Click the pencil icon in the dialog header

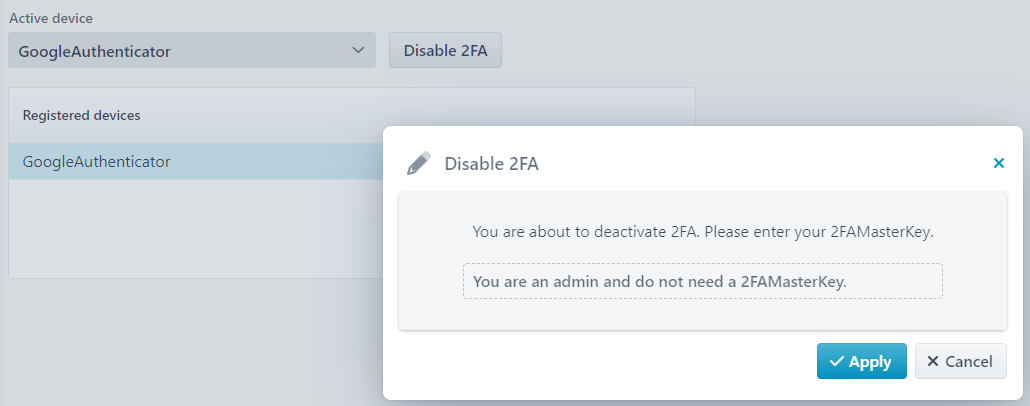click(418, 163)
